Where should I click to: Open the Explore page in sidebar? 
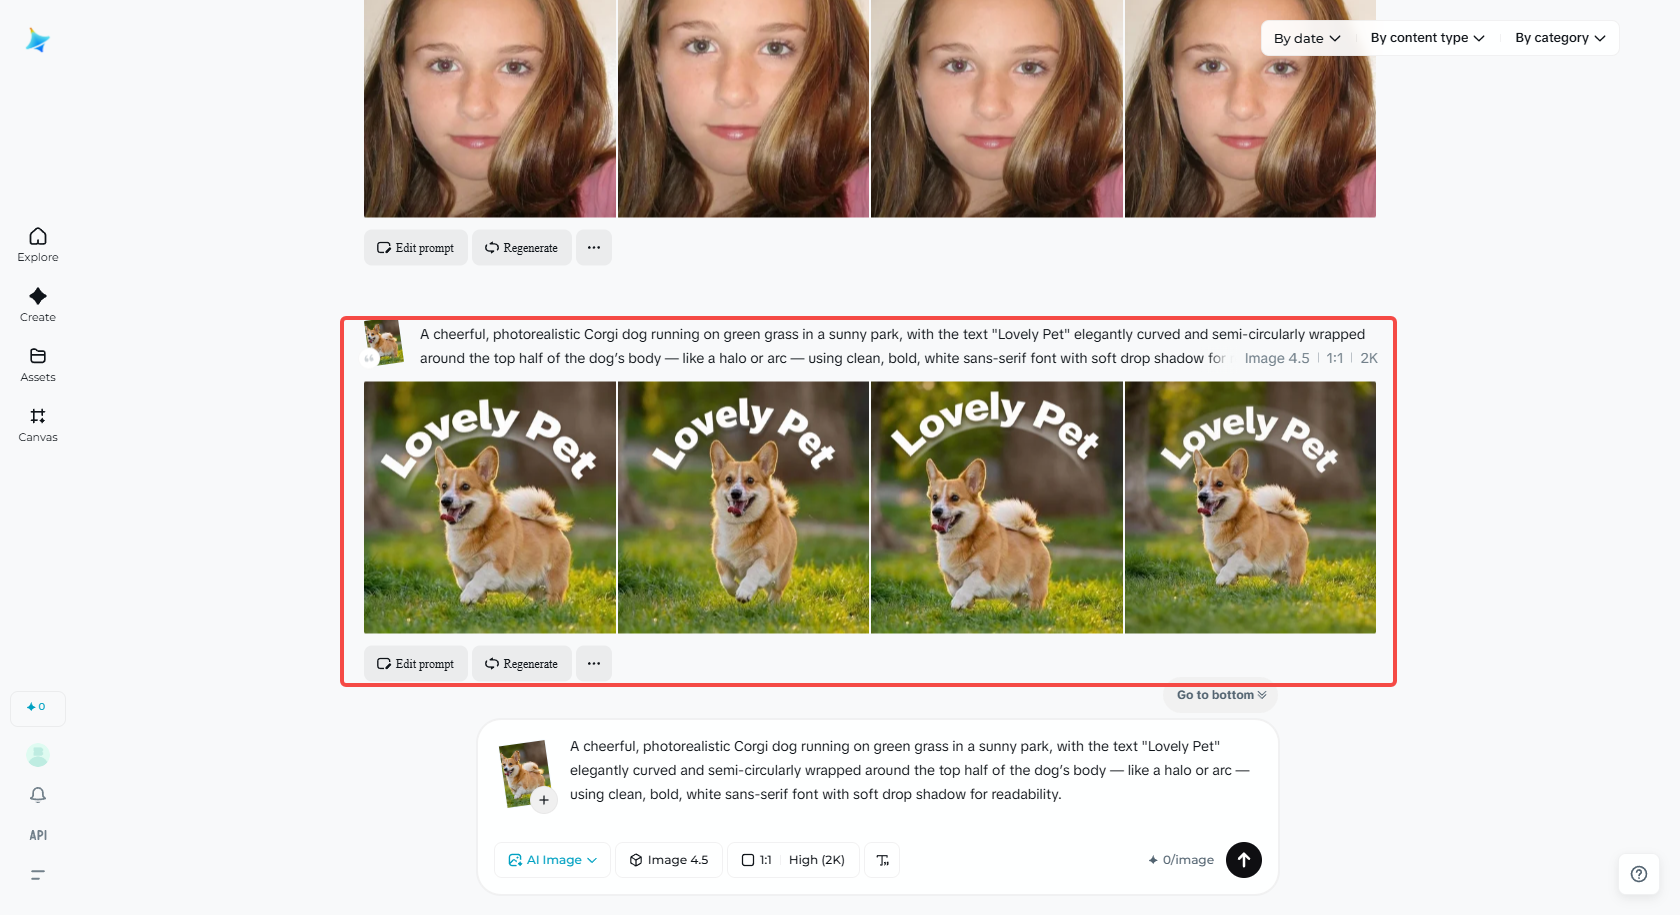(x=38, y=244)
